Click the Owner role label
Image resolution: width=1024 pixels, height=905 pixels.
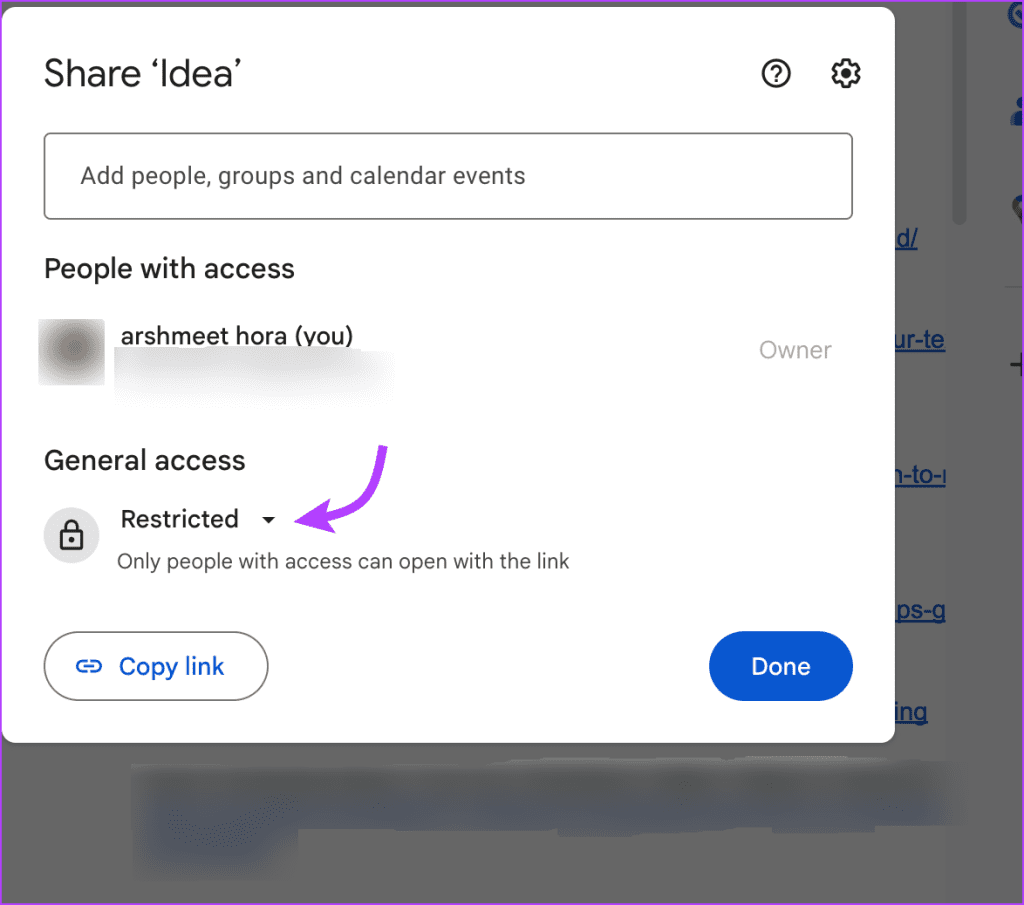tap(795, 350)
